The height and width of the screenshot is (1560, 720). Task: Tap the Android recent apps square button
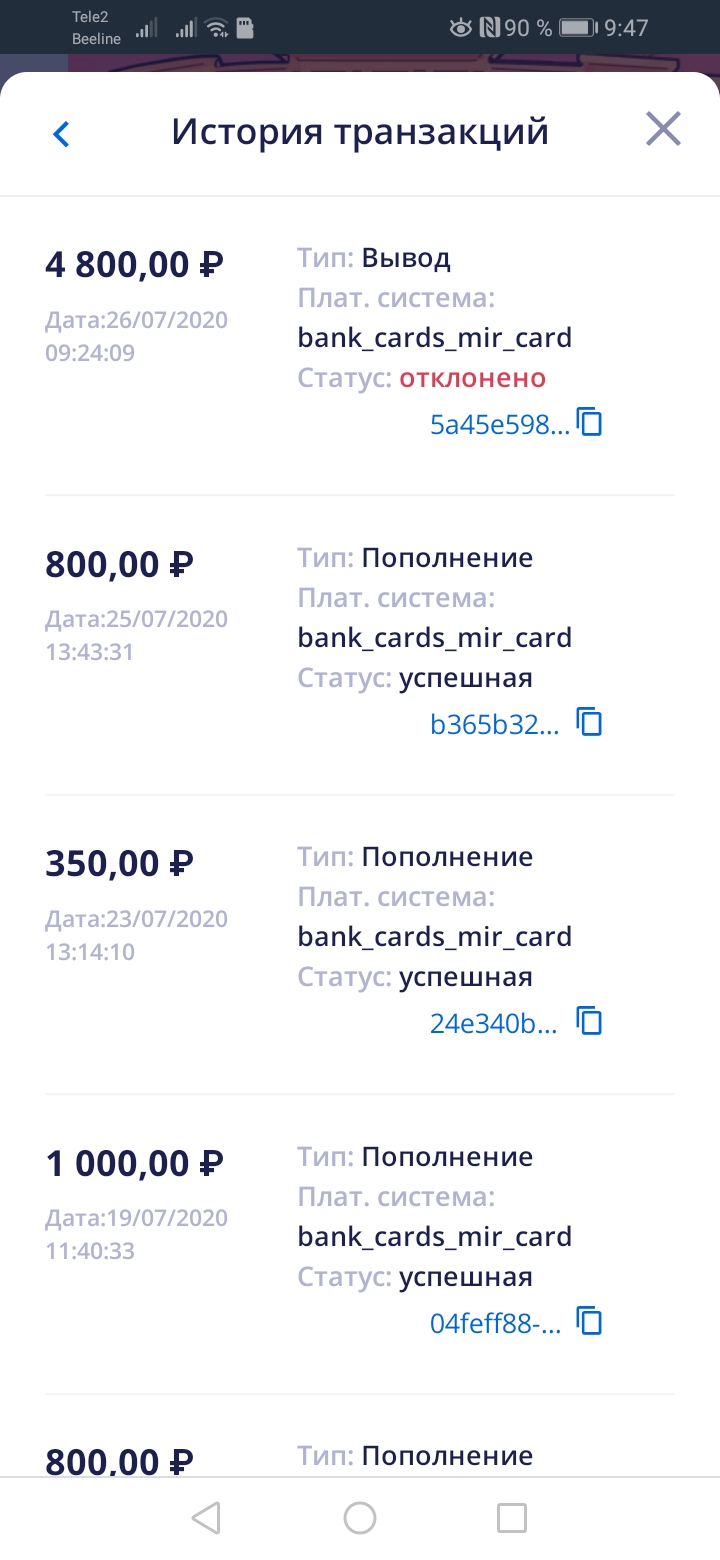[x=512, y=1518]
